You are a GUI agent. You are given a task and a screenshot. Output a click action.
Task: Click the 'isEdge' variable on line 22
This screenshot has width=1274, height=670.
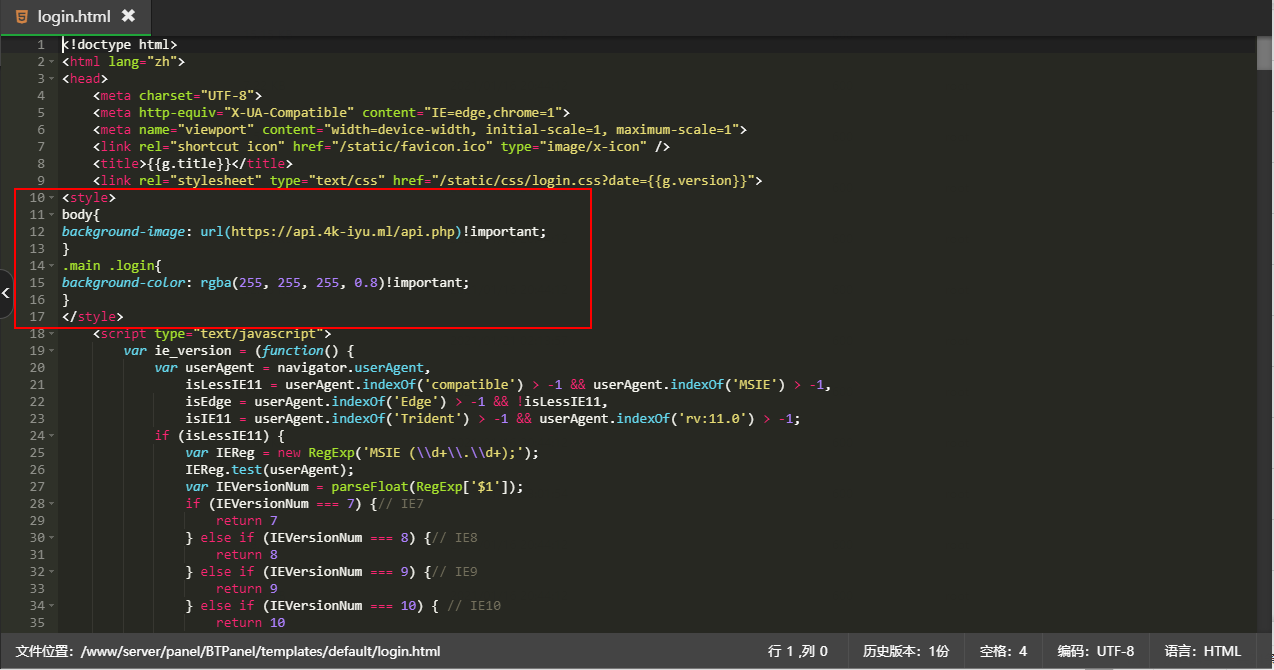[x=208, y=402]
